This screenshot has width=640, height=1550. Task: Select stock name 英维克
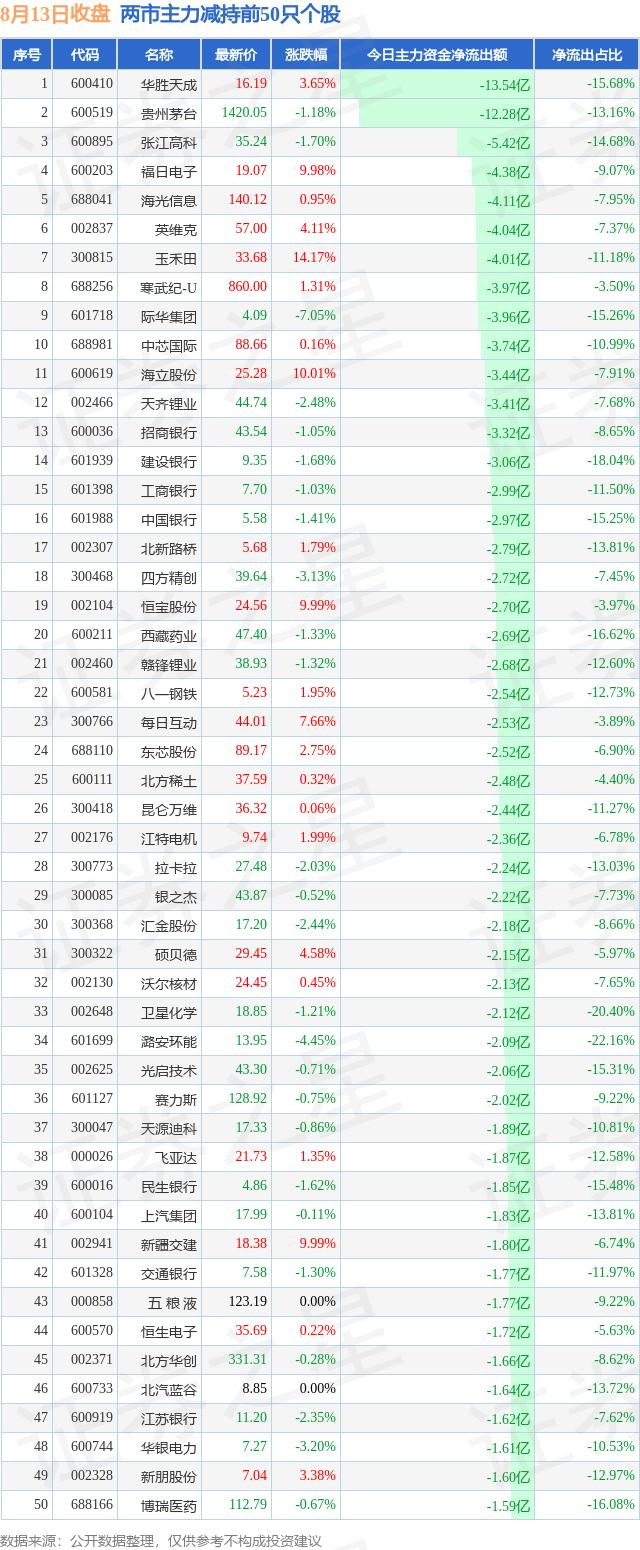point(176,229)
